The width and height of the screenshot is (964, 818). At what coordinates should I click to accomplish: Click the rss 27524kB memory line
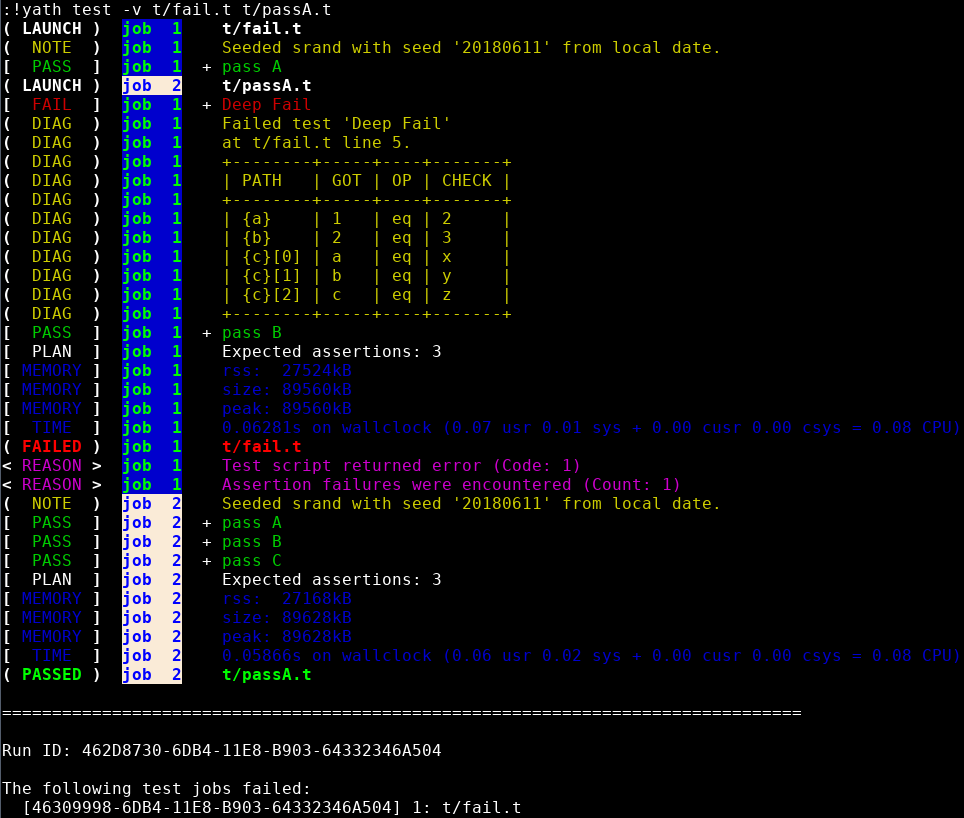286,371
